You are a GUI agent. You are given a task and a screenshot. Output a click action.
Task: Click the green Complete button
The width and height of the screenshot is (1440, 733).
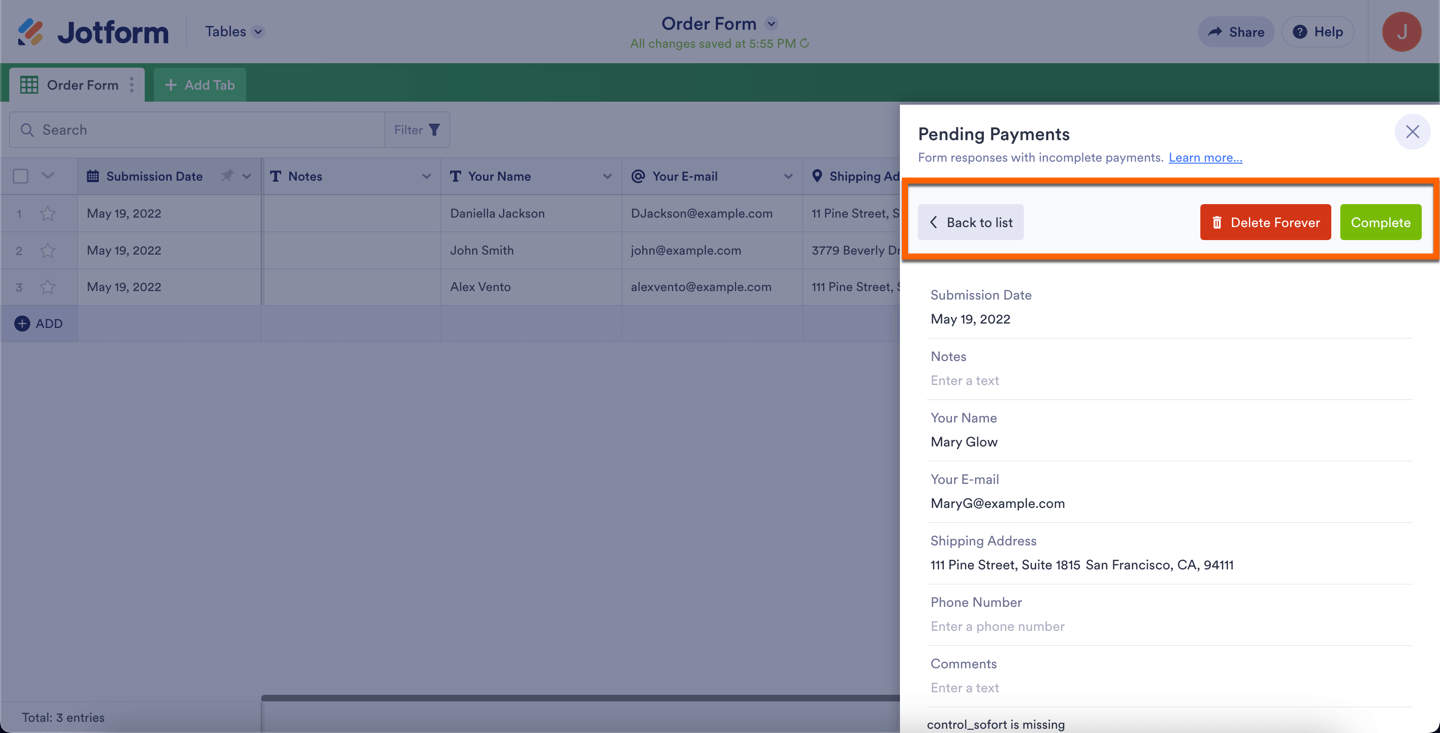click(x=1380, y=222)
